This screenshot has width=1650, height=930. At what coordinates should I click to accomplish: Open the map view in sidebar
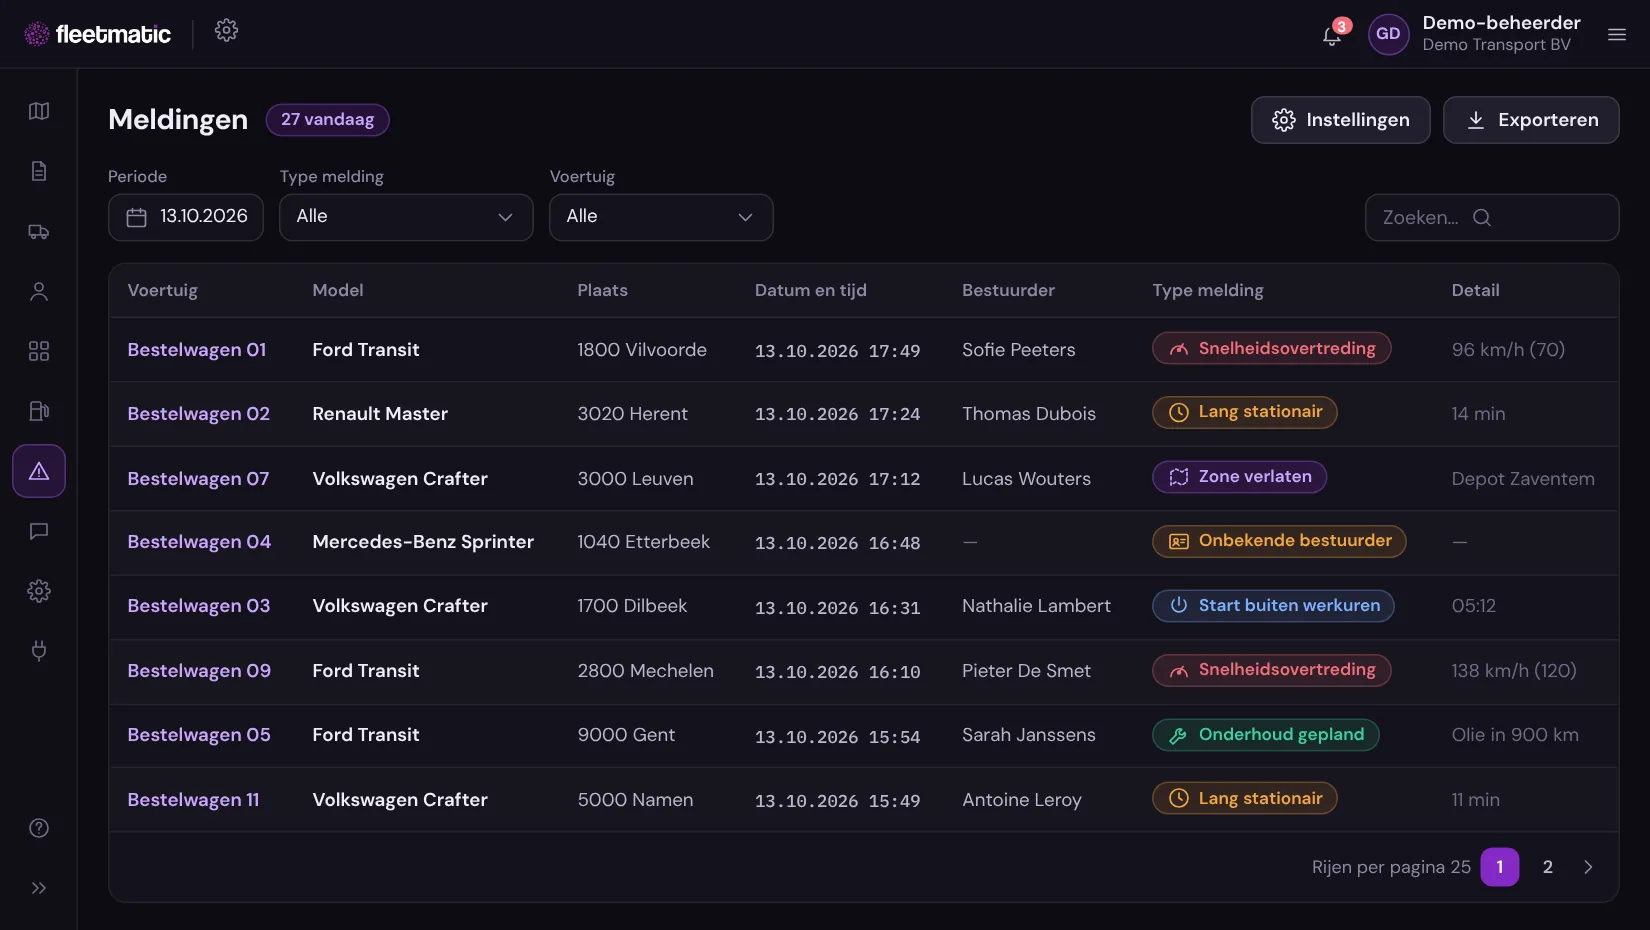(x=39, y=111)
